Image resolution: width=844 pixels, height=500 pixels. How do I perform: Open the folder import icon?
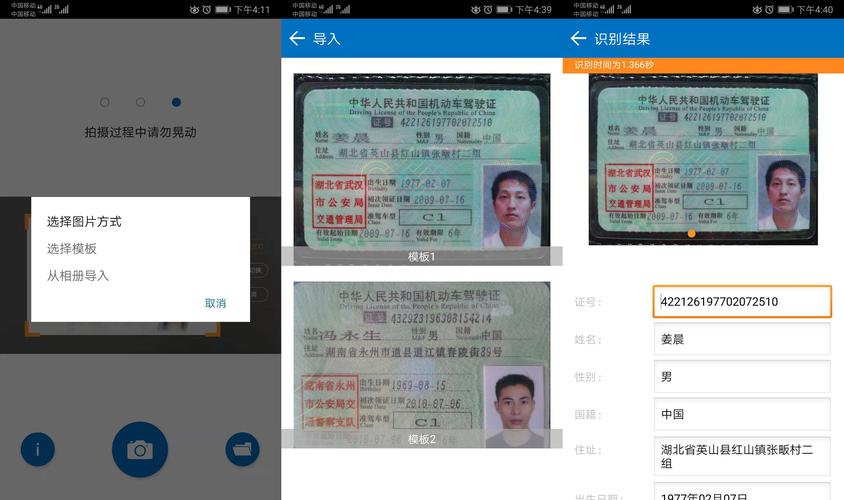point(242,450)
